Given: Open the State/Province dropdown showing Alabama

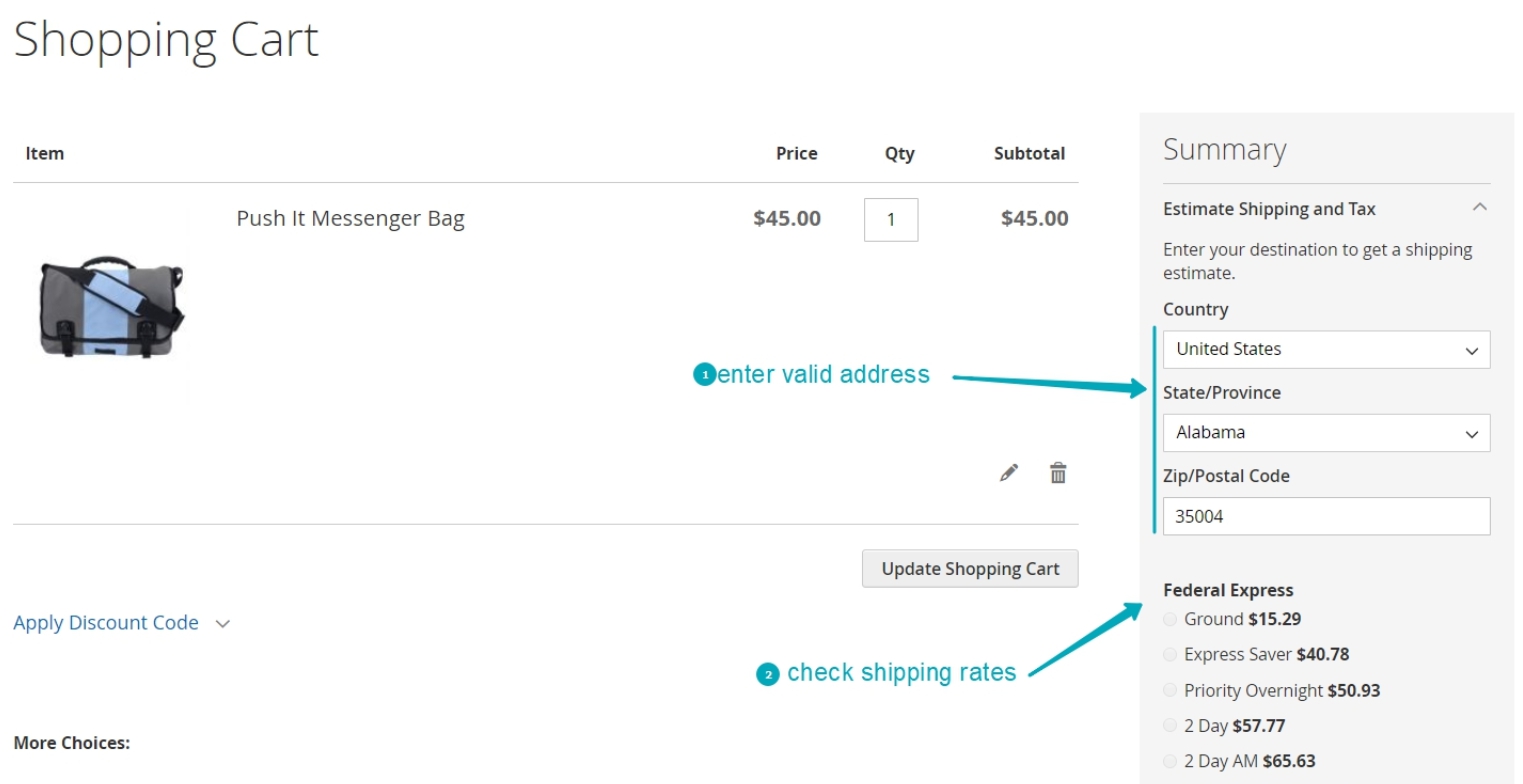Looking at the screenshot, I should [1326, 433].
